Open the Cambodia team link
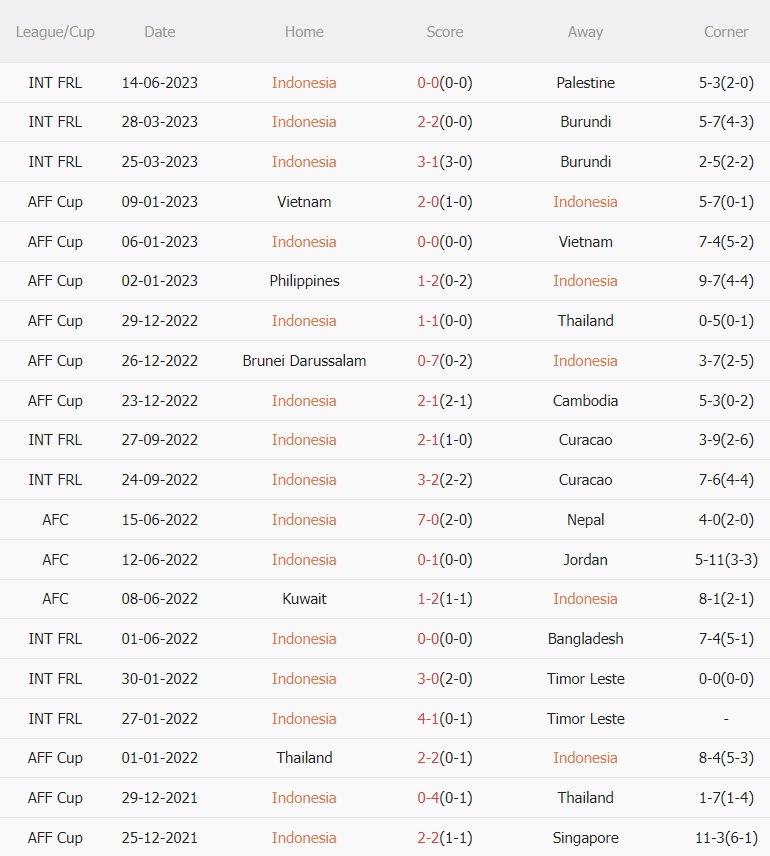This screenshot has width=770, height=856. (x=585, y=401)
